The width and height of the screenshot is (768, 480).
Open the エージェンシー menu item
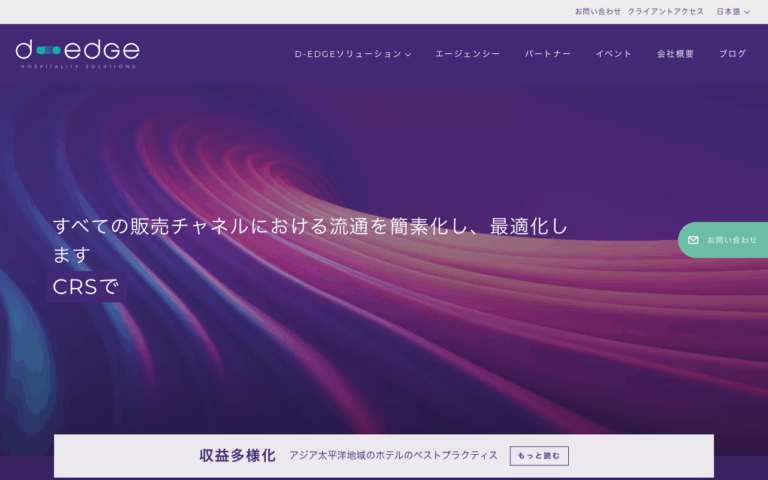point(468,54)
